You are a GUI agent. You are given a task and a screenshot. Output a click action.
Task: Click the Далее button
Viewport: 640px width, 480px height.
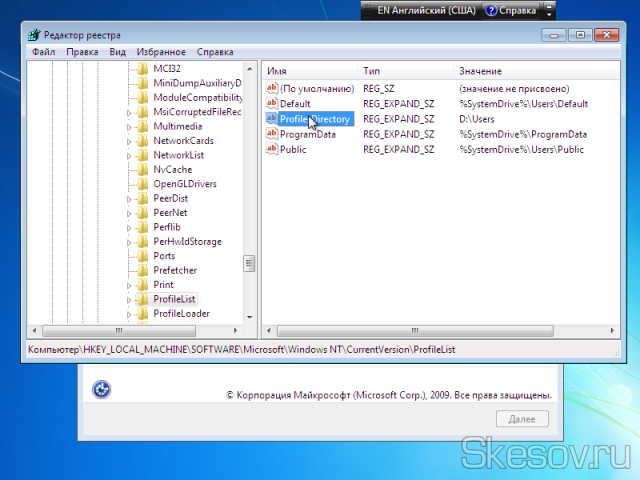point(521,419)
